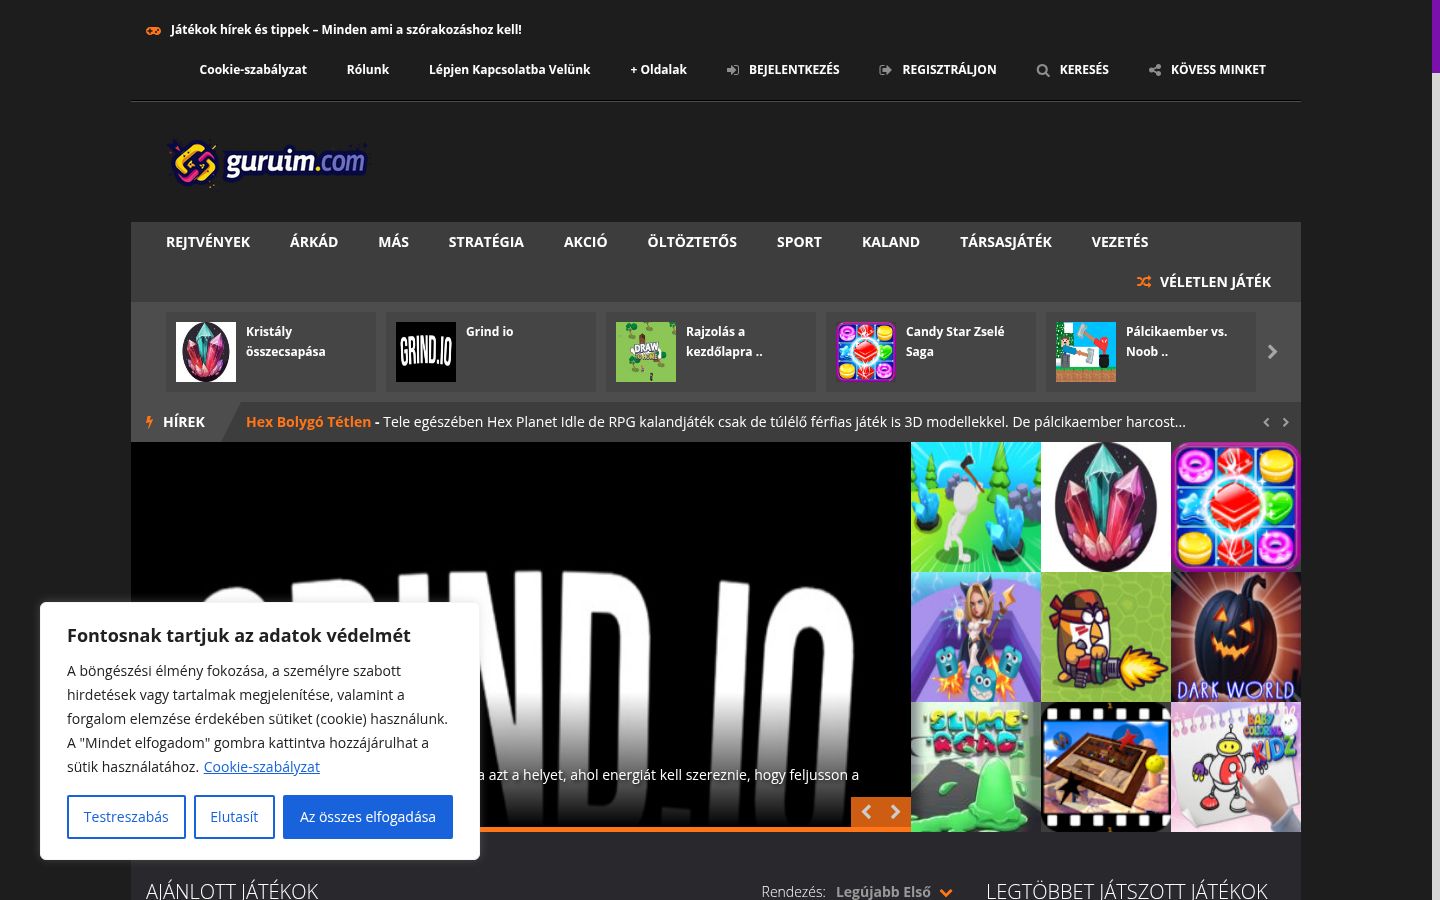Click the lightning bolt HÍREK icon

[x=150, y=422]
